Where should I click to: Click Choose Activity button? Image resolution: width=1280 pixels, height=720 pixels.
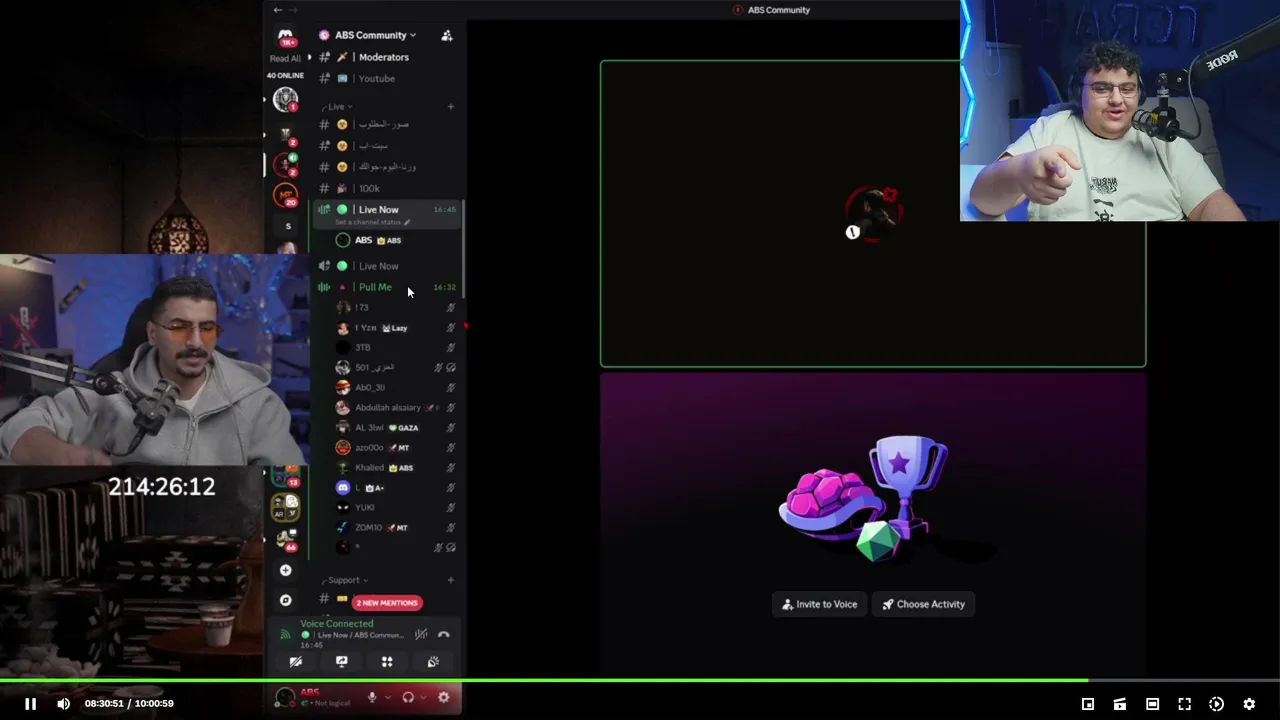[923, 604]
